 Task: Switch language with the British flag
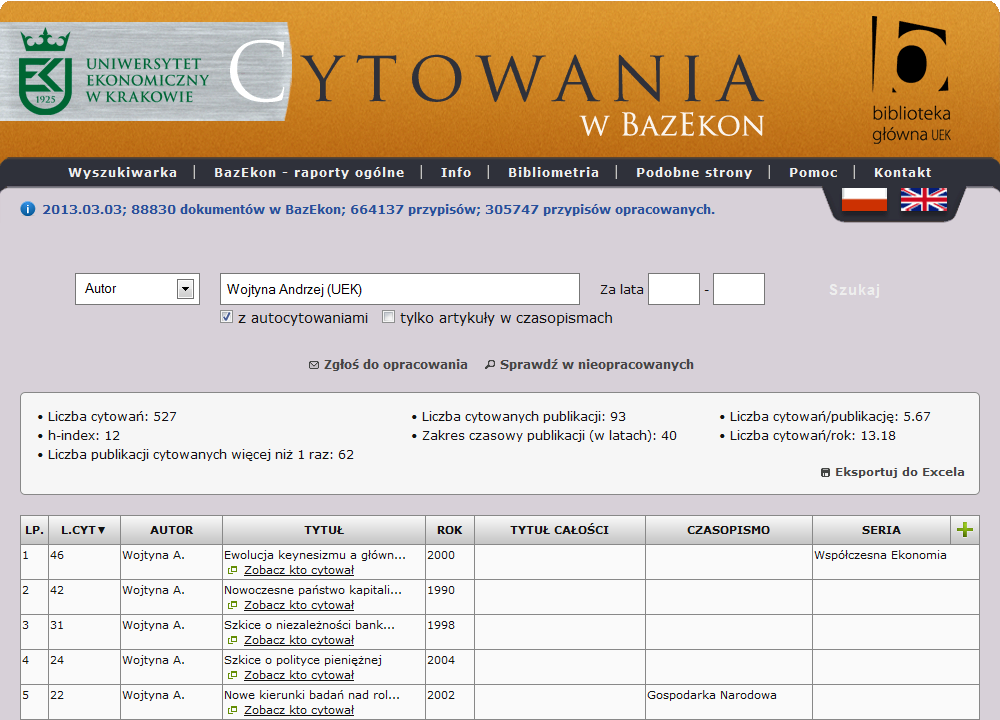(923, 200)
